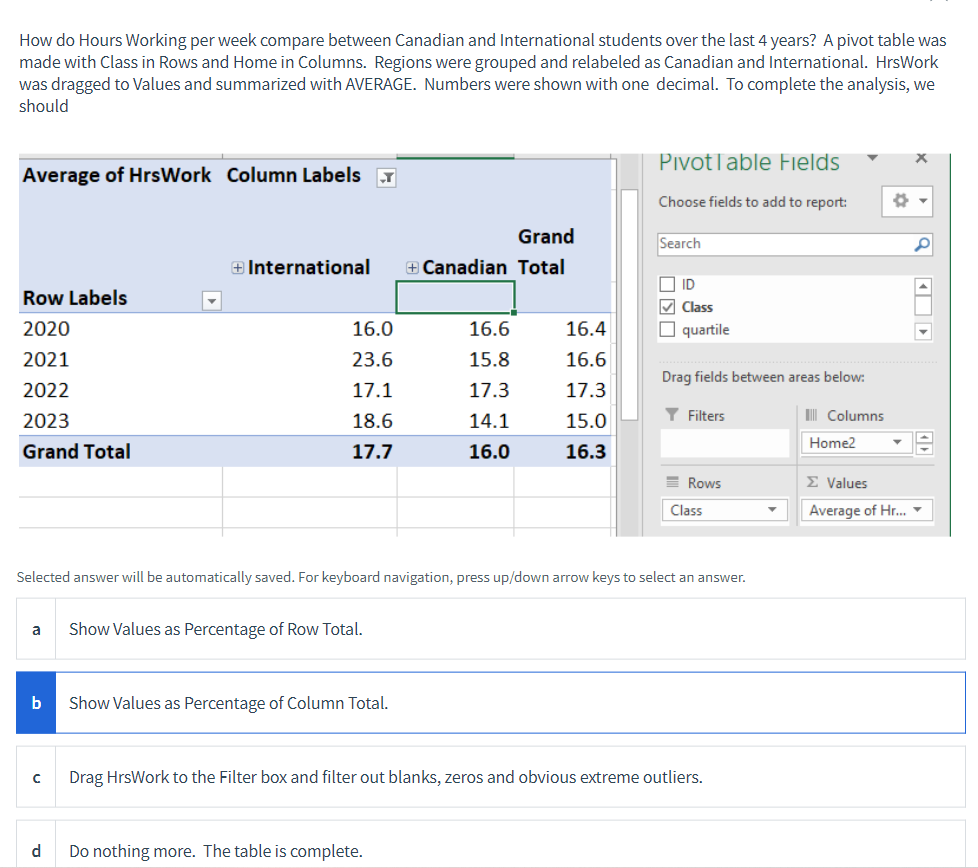This screenshot has width=978, height=868.
Task: Click the 2023 Canadian value 14.1
Action: [x=489, y=421]
